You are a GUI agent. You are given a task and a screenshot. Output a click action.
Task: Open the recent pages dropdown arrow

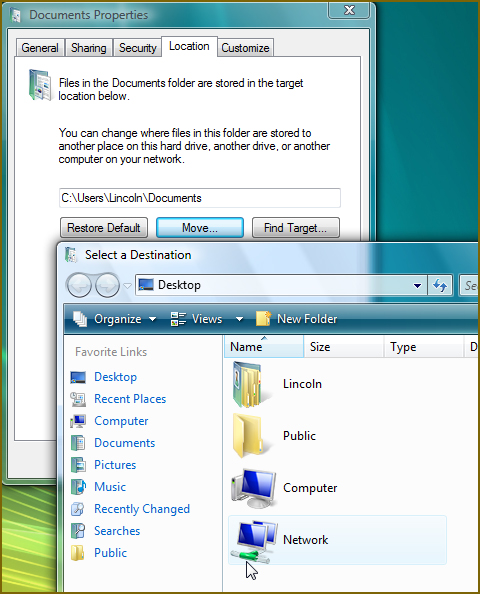128,286
